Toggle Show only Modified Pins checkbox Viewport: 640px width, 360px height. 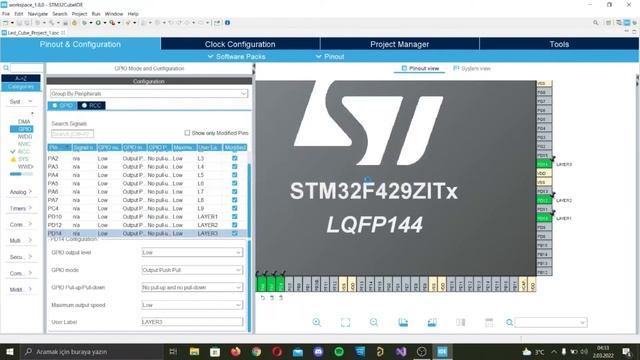coord(187,133)
